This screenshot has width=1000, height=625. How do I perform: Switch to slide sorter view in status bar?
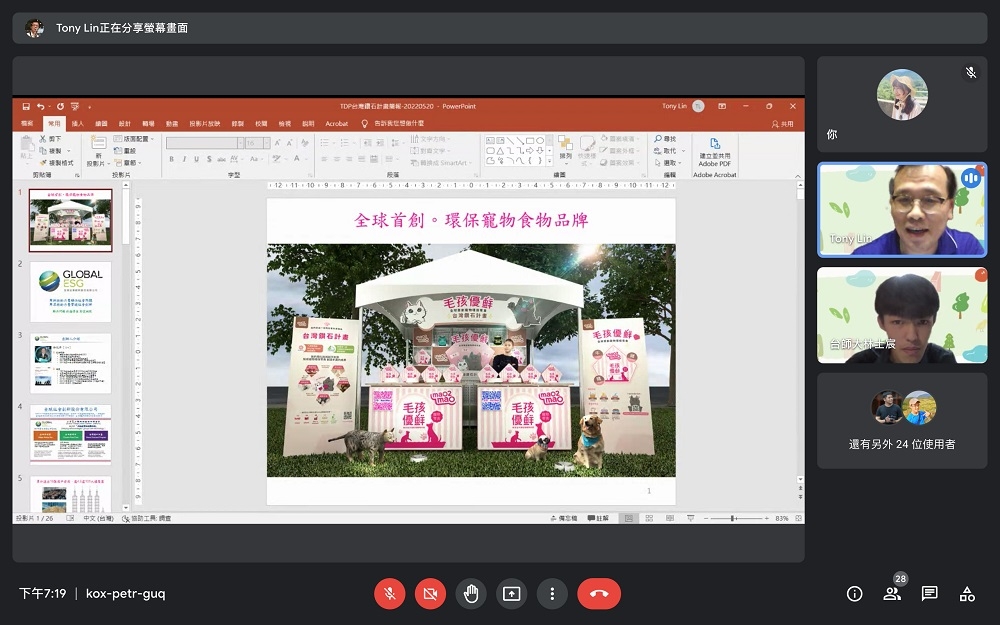coord(649,518)
